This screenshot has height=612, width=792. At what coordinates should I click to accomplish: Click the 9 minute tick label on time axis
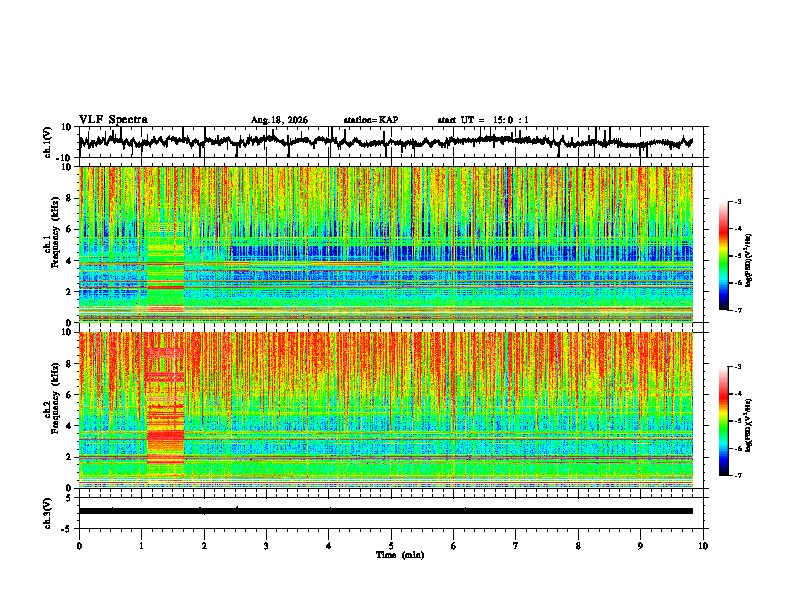pyautogui.click(x=640, y=546)
